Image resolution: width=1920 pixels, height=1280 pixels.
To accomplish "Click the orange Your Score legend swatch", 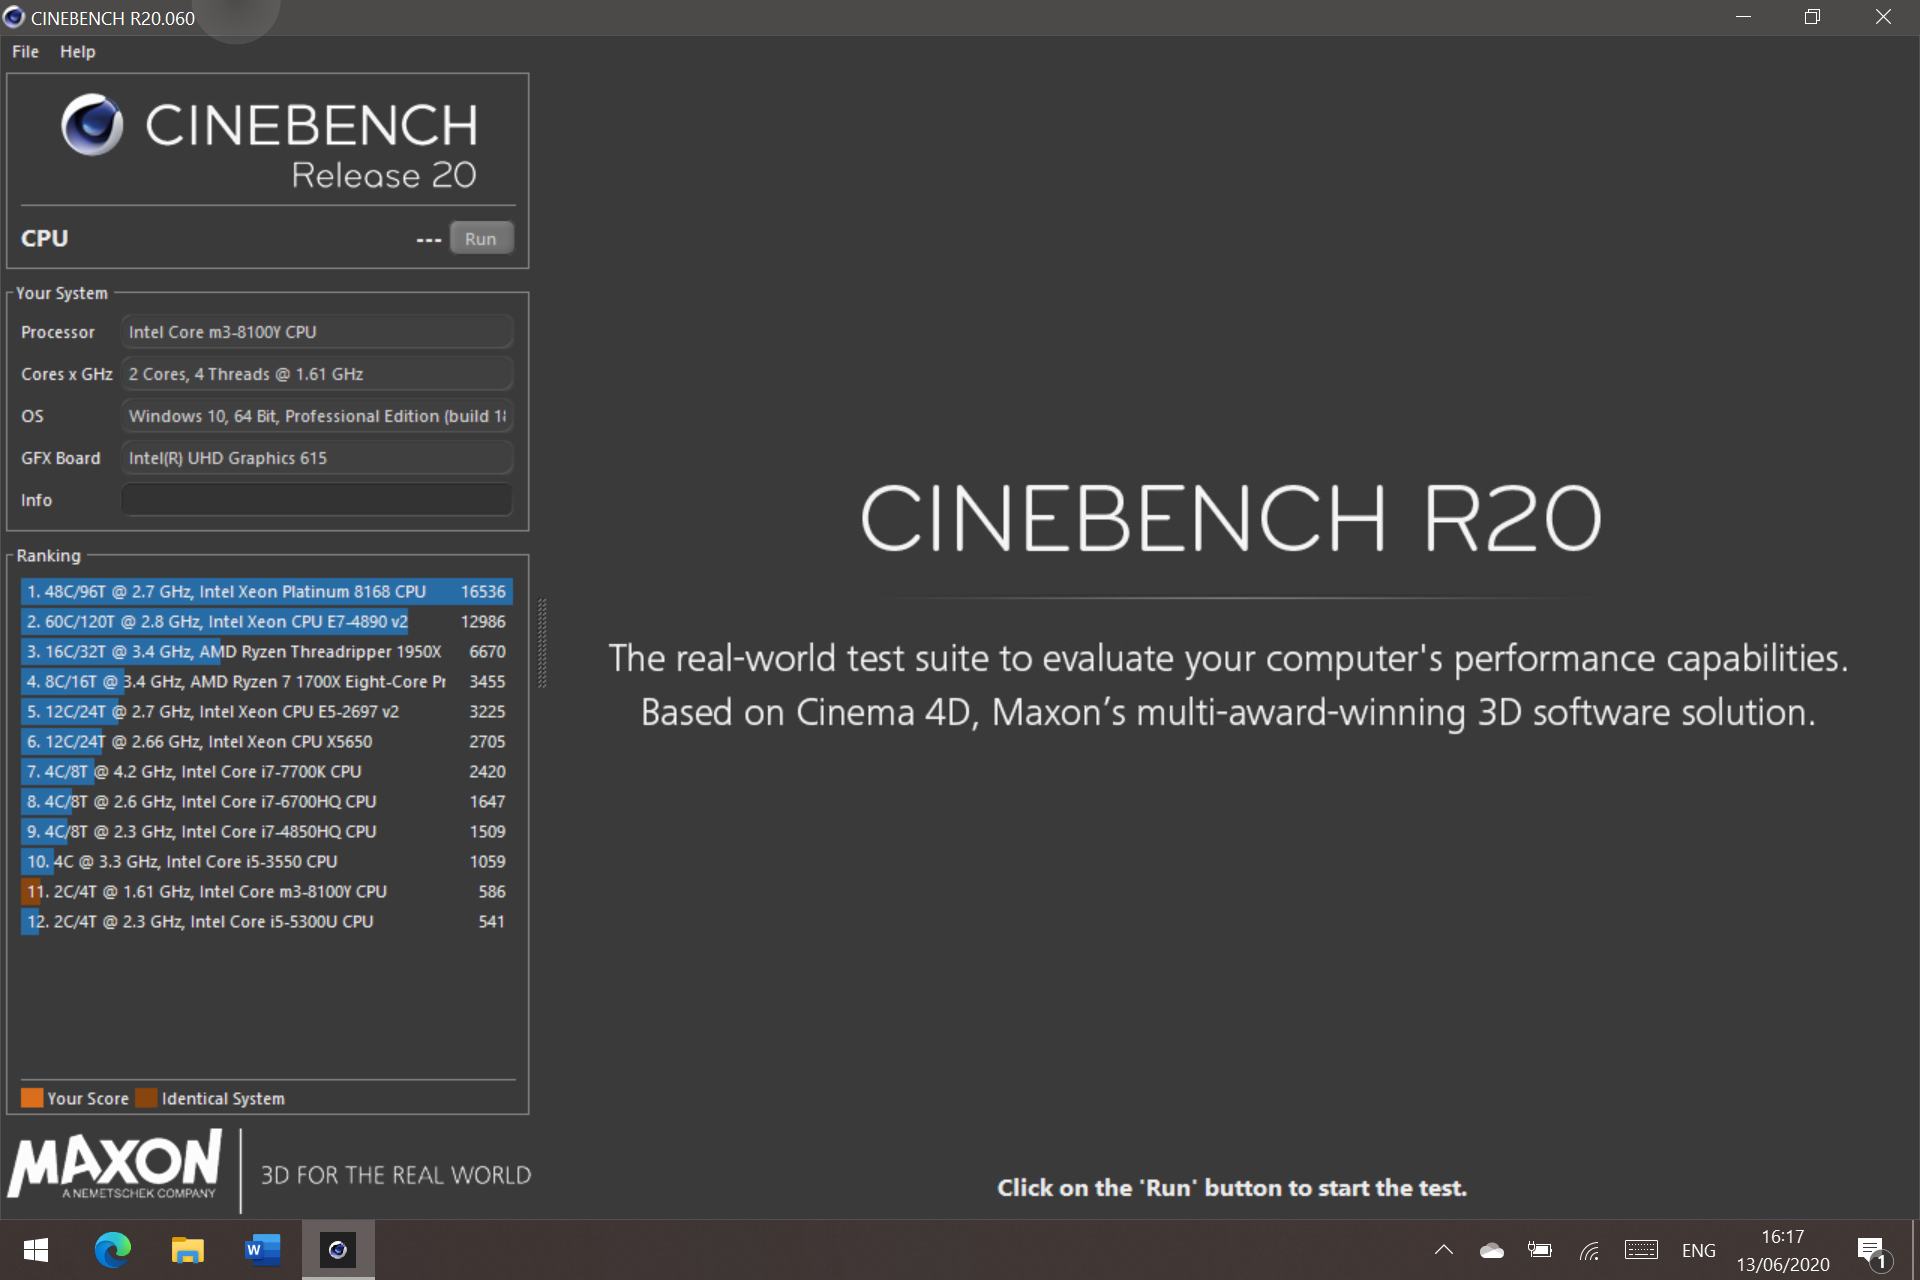I will (32, 1098).
